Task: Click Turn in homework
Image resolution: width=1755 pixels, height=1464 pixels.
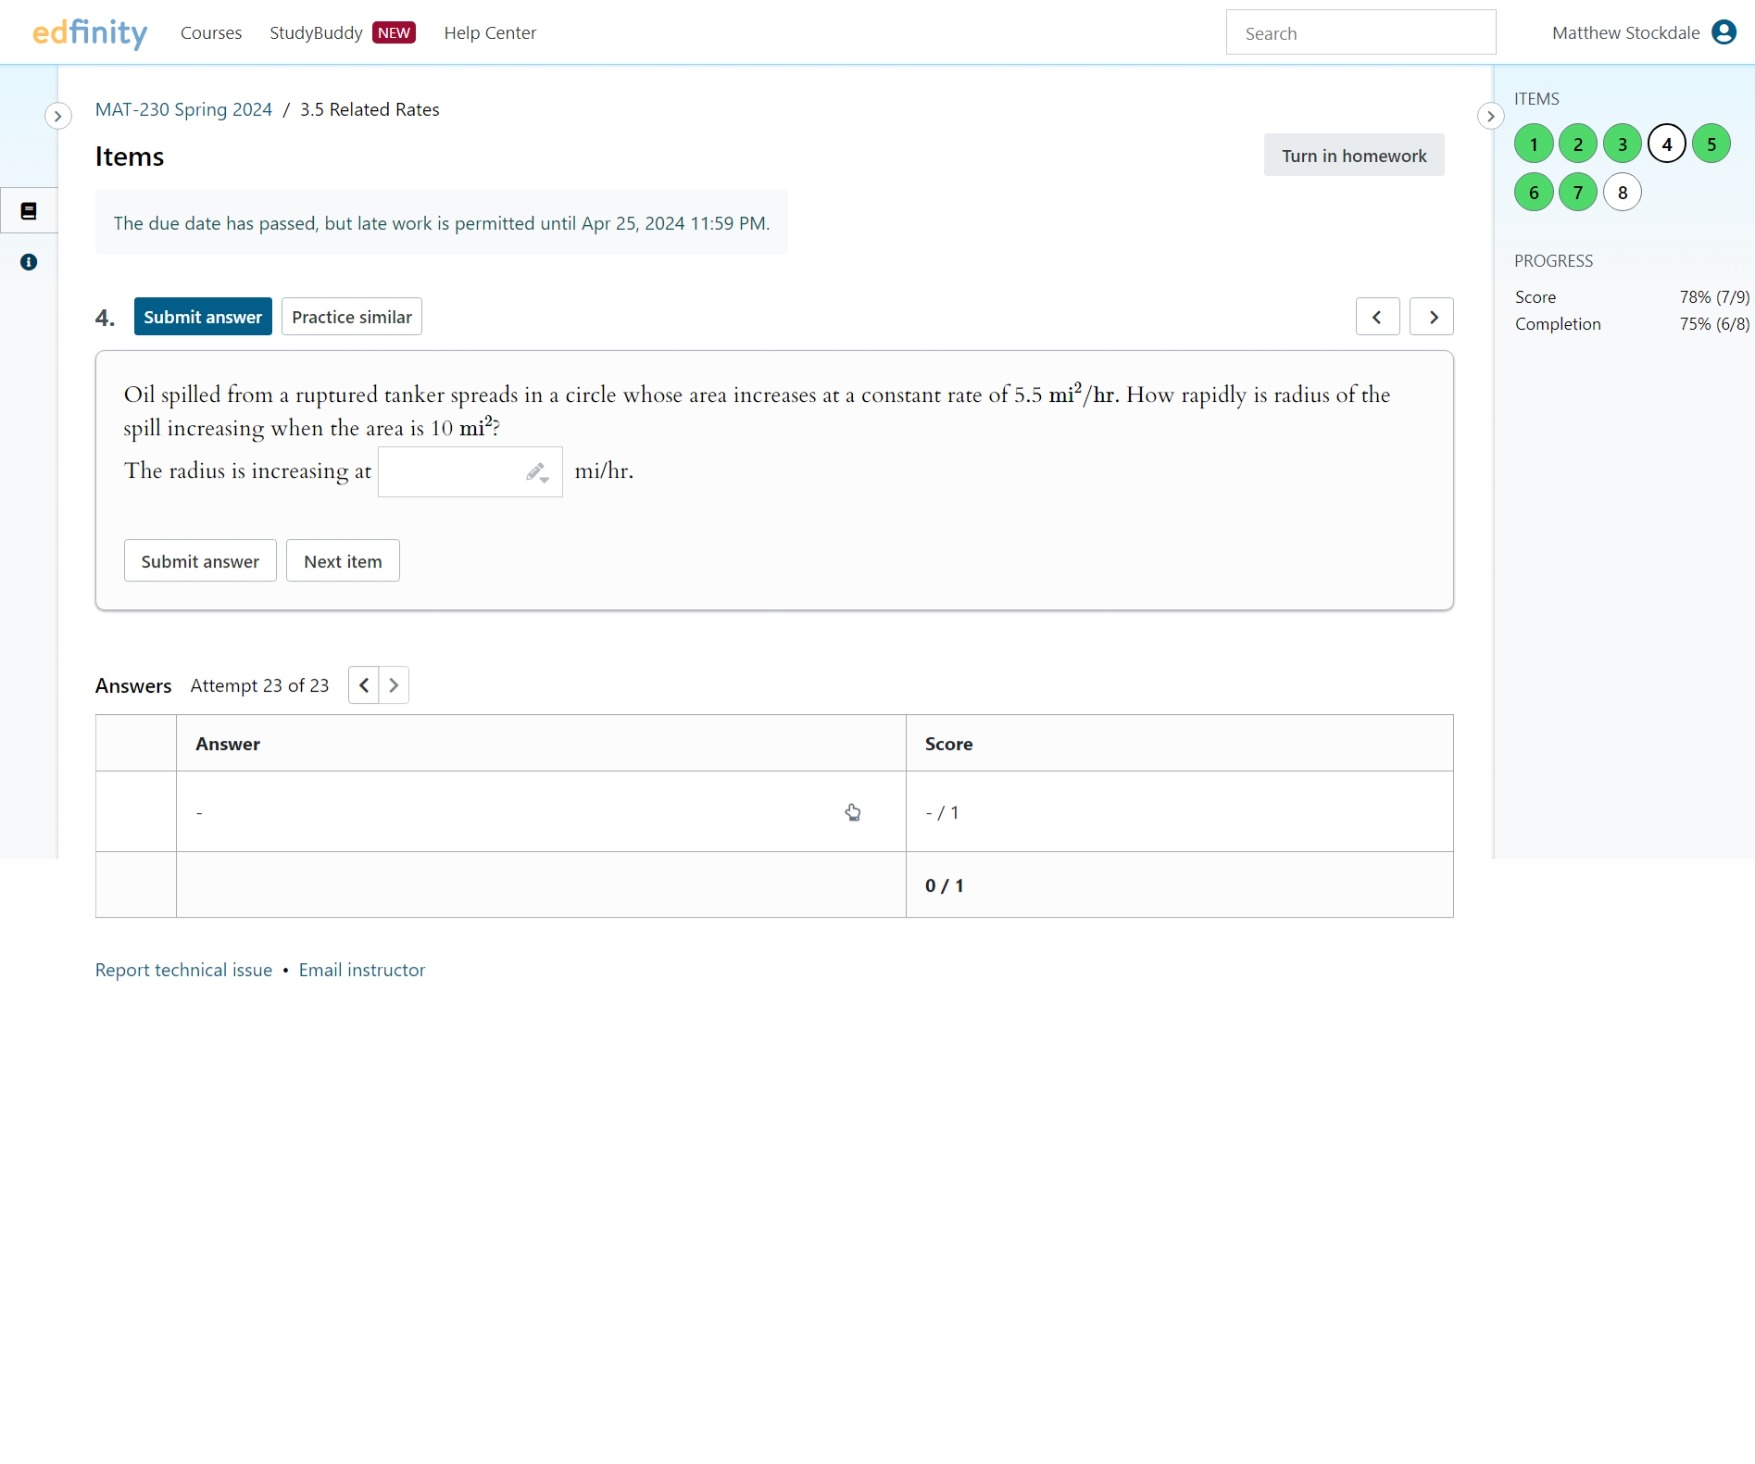Action: coord(1354,155)
